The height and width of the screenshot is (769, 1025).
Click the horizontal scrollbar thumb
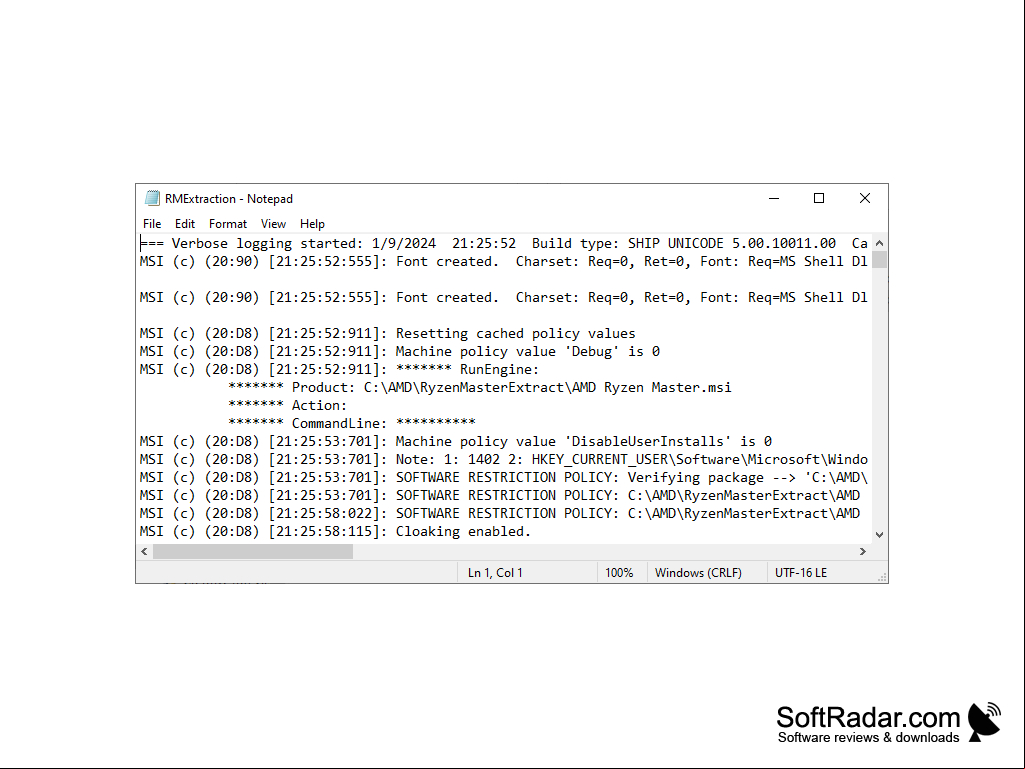(253, 552)
